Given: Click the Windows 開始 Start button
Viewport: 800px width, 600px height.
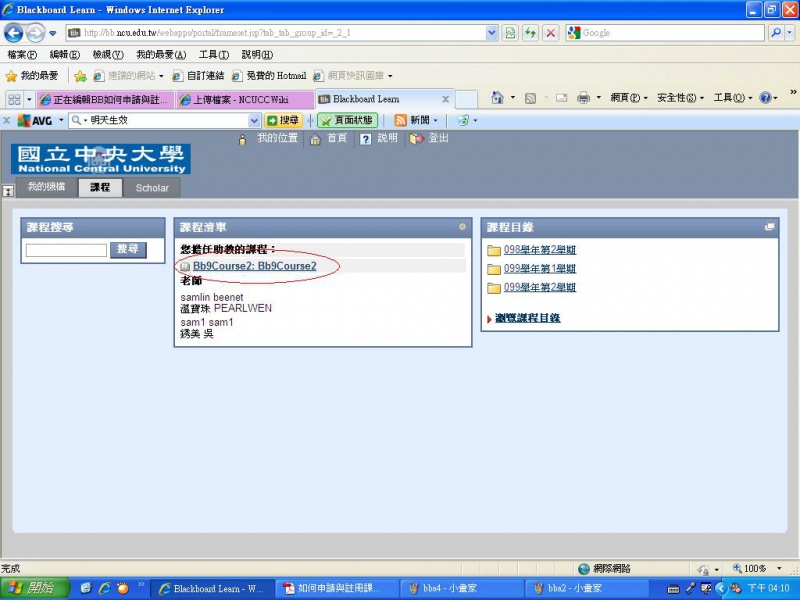Looking at the screenshot, I should tap(34, 588).
